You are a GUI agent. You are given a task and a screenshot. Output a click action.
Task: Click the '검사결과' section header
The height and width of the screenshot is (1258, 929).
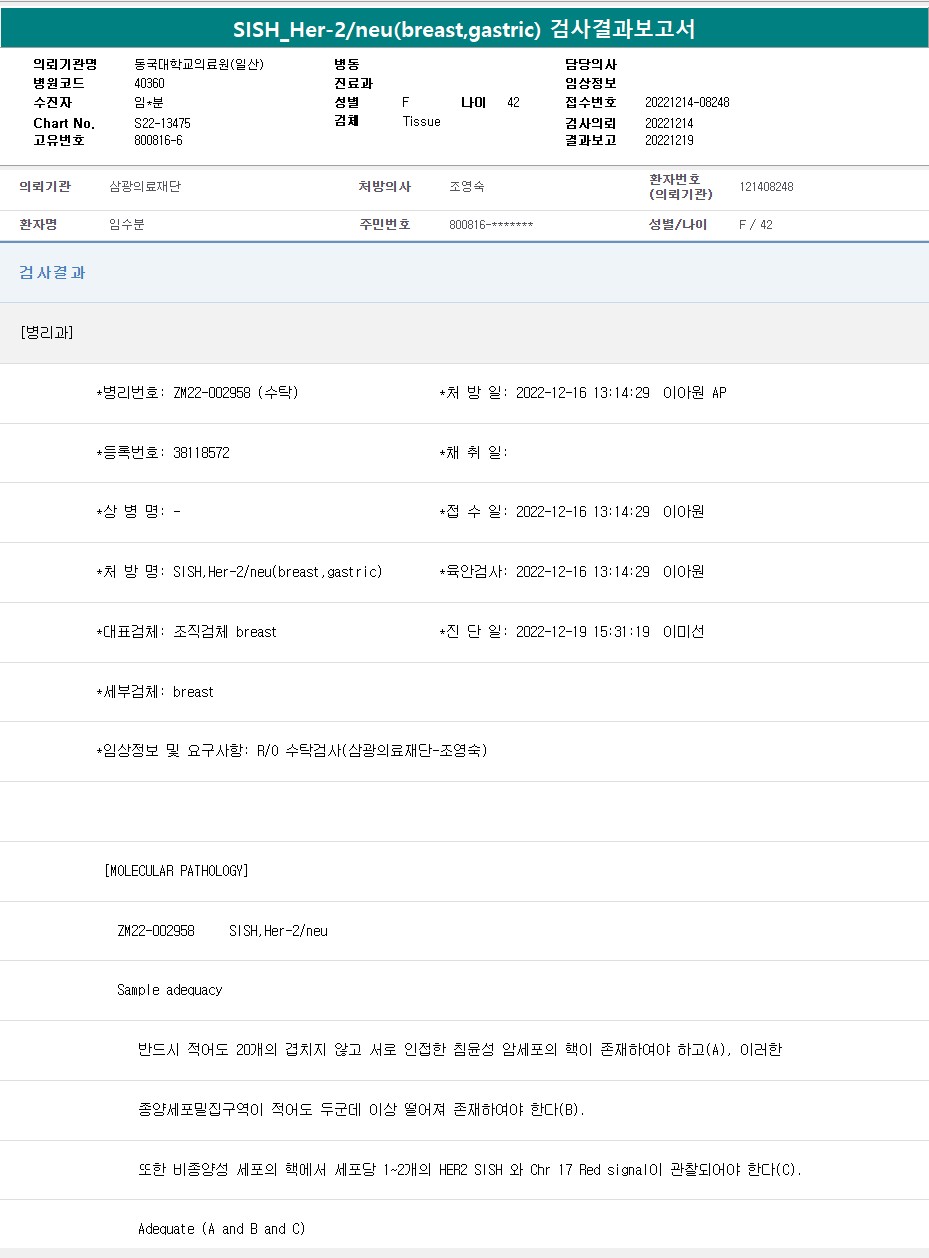(52, 272)
